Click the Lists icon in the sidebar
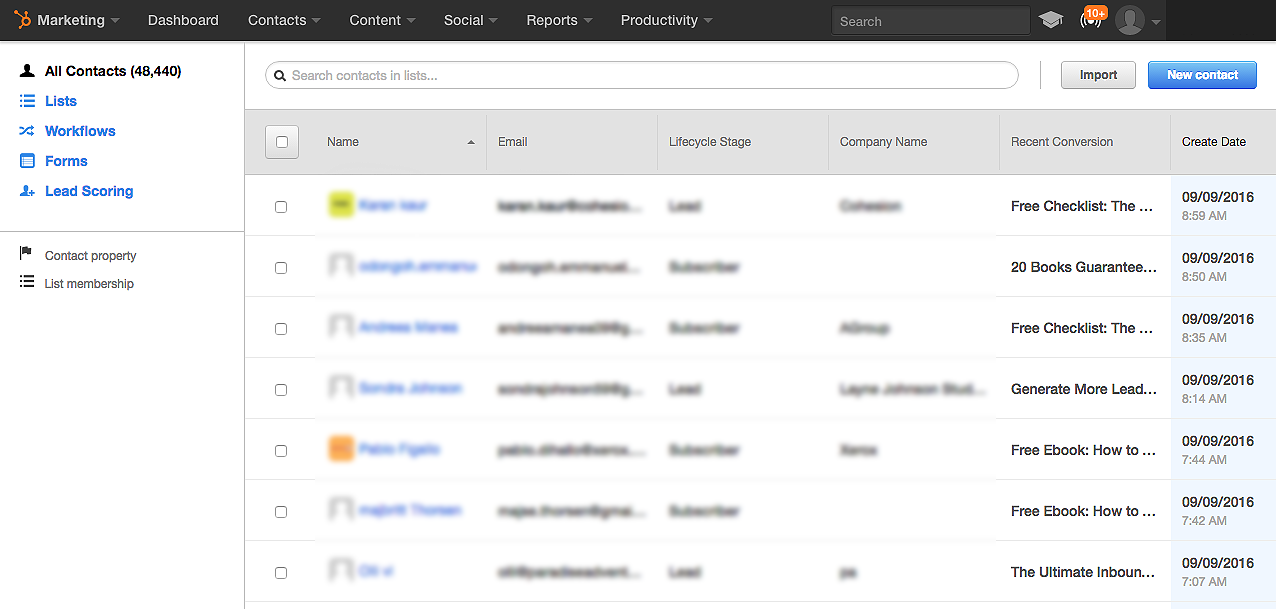The height and width of the screenshot is (609, 1276). [x=27, y=101]
